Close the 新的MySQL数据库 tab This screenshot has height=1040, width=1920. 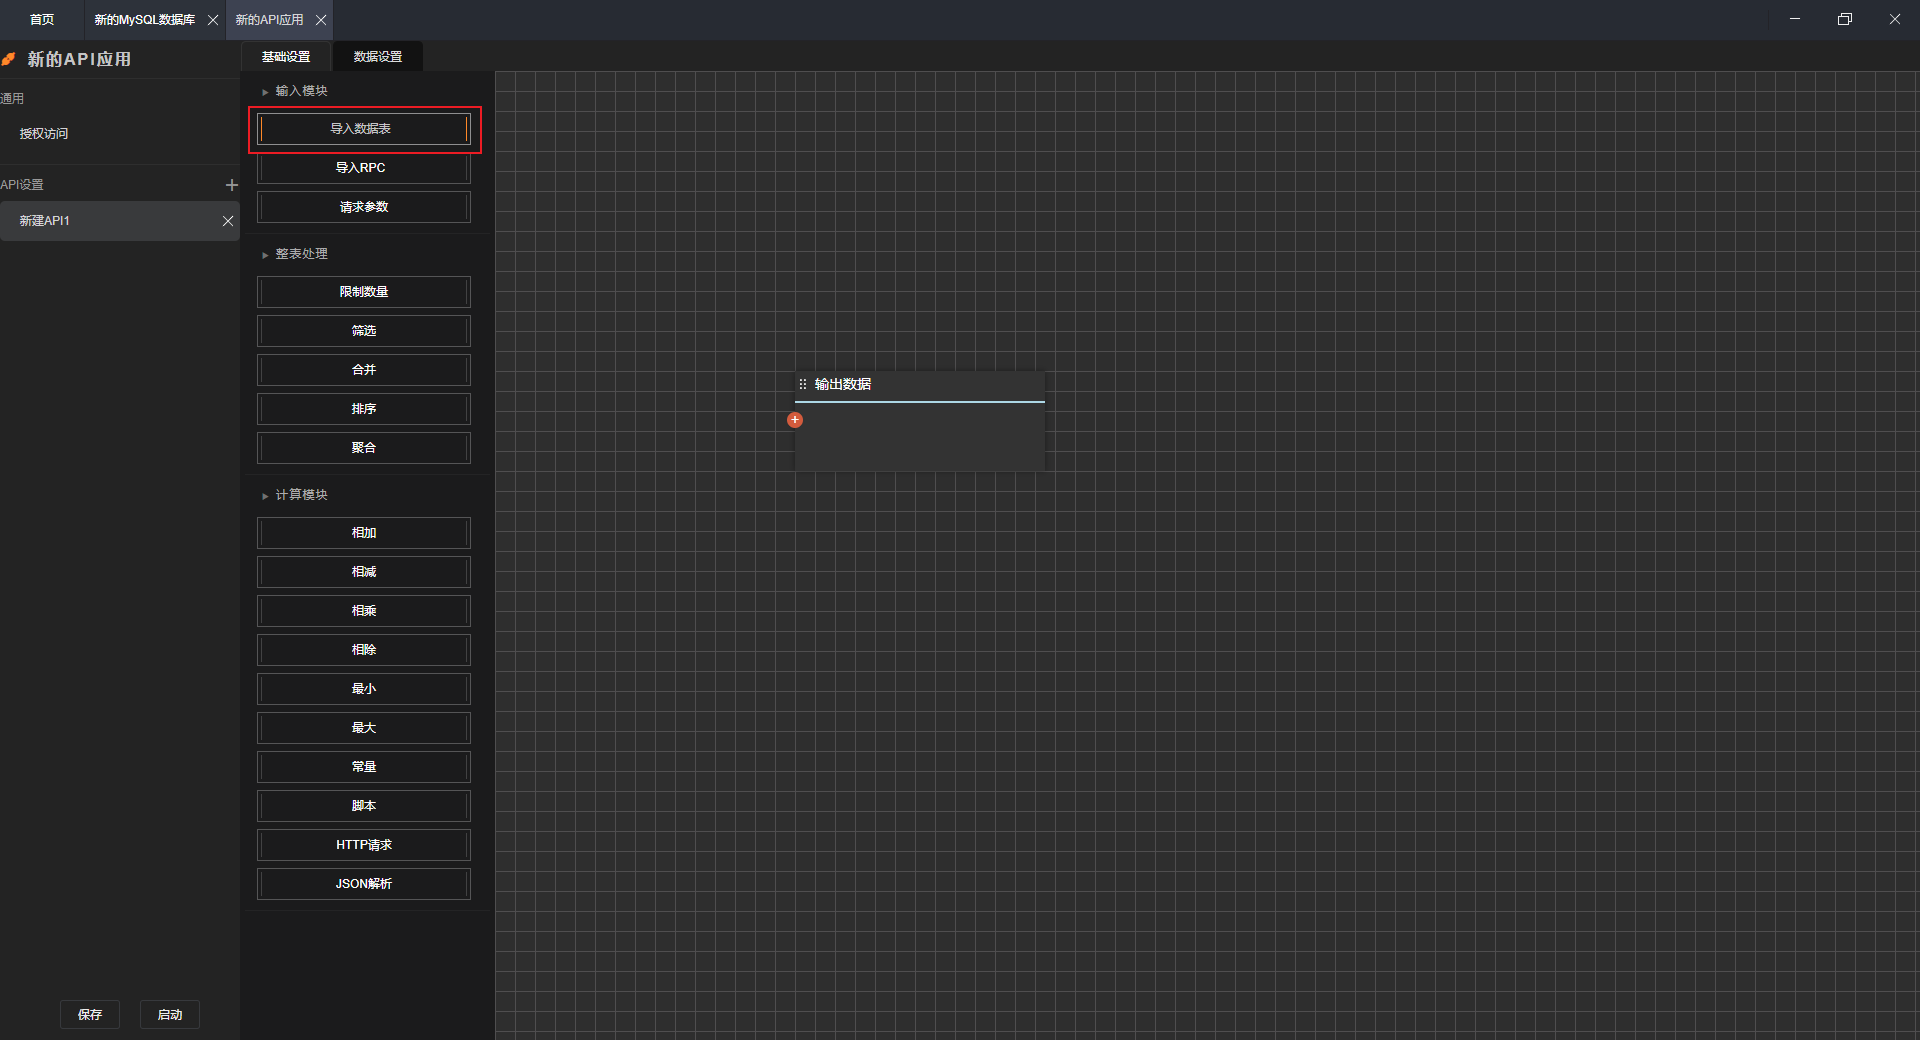pyautogui.click(x=213, y=20)
